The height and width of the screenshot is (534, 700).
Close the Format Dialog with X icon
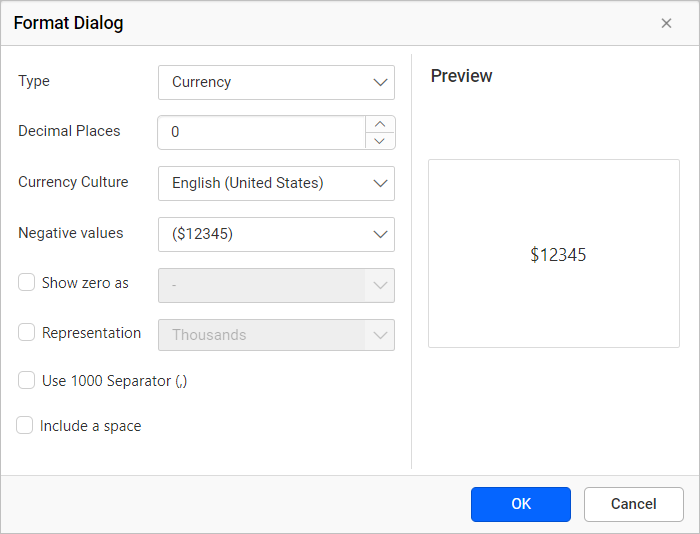point(666,23)
